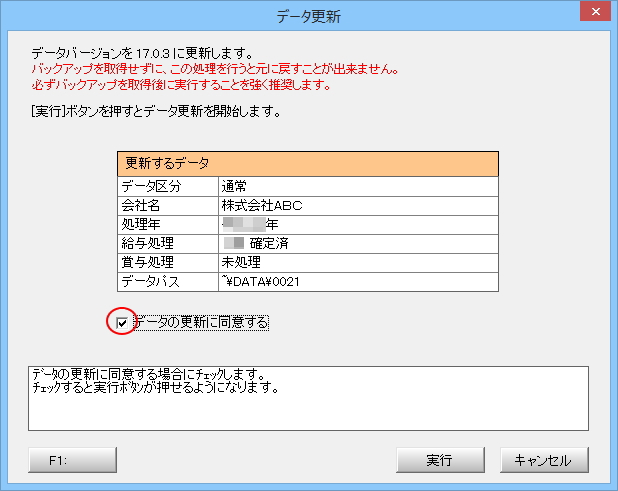This screenshot has width=618, height=491.
Task: Click the 会社名 row label
Action: (x=167, y=206)
